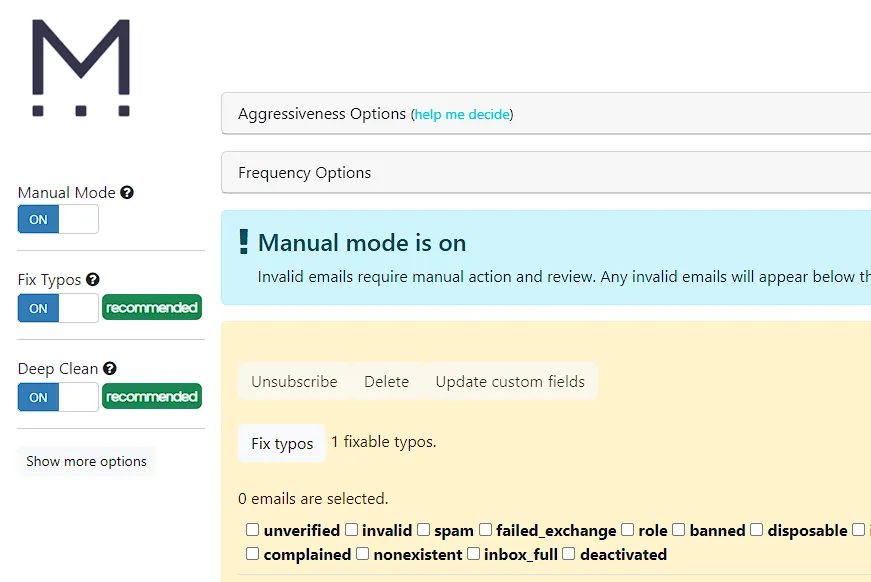The width and height of the screenshot is (871, 582).
Task: Check the deactivated checkbox
Action: (568, 554)
